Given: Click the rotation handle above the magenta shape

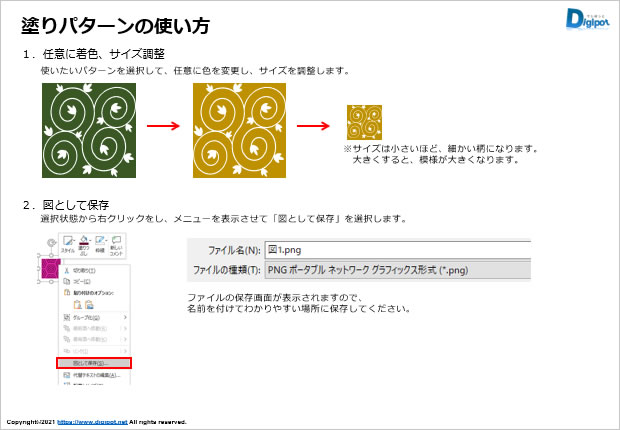Looking at the screenshot, I should click(x=50, y=243).
